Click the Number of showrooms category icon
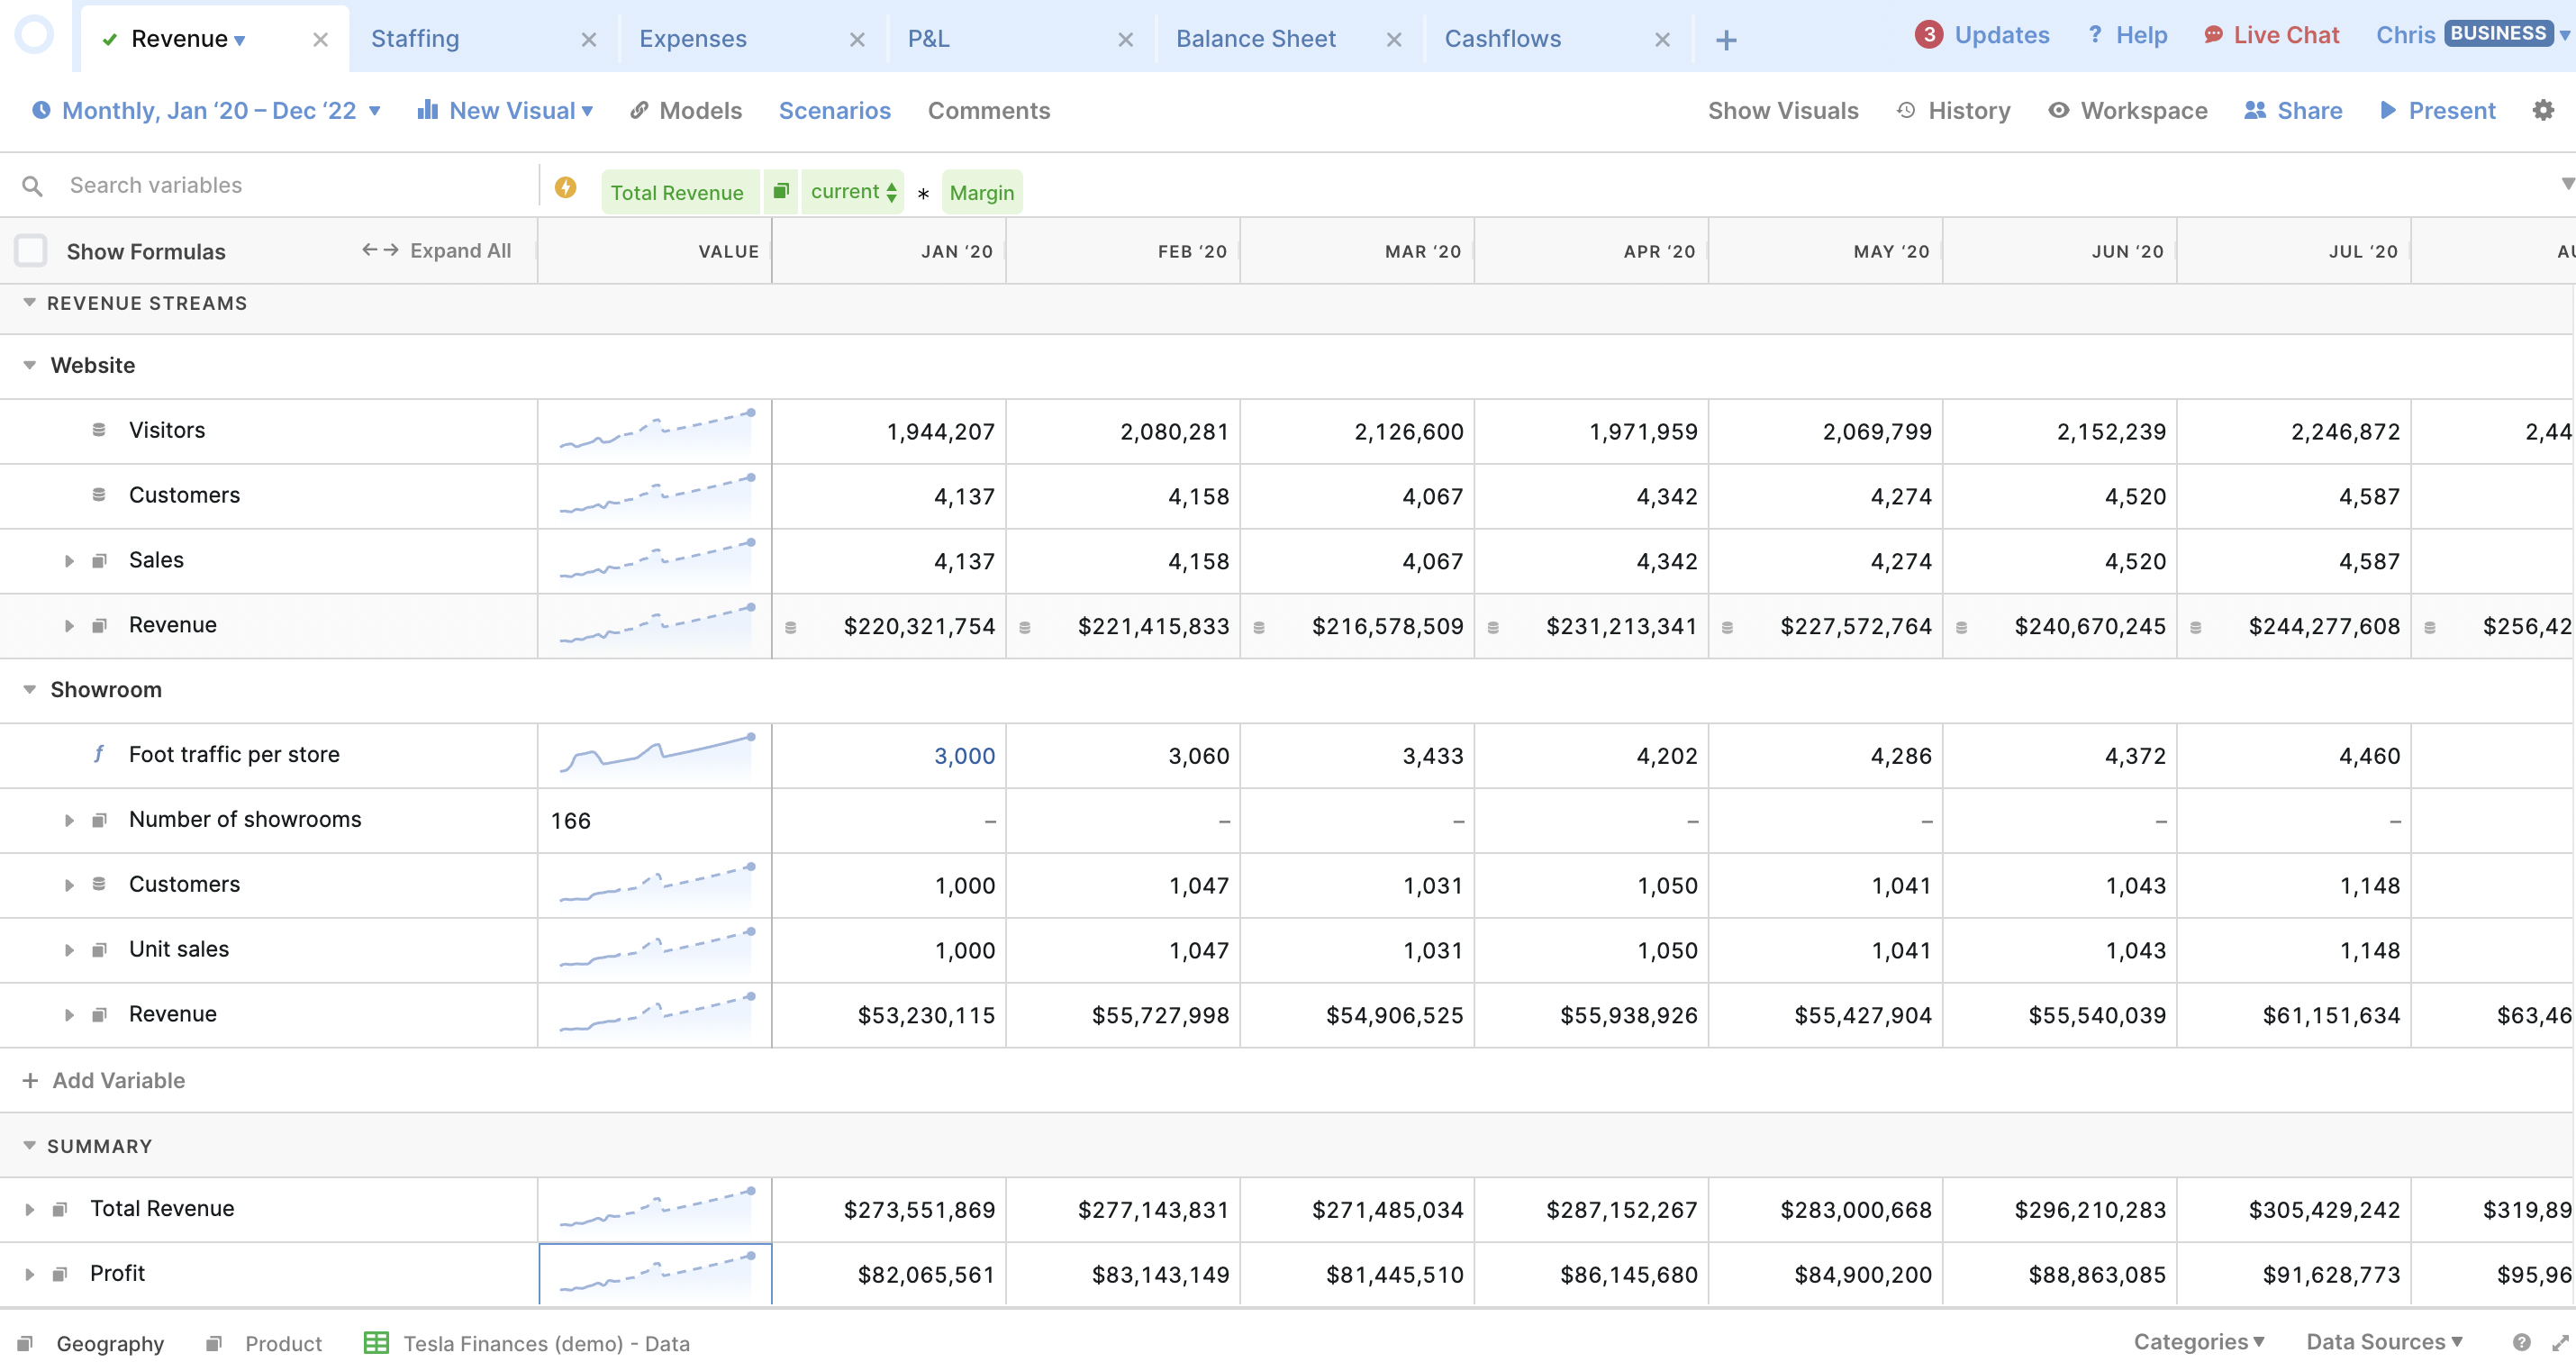The width and height of the screenshot is (2576, 1362). point(99,820)
